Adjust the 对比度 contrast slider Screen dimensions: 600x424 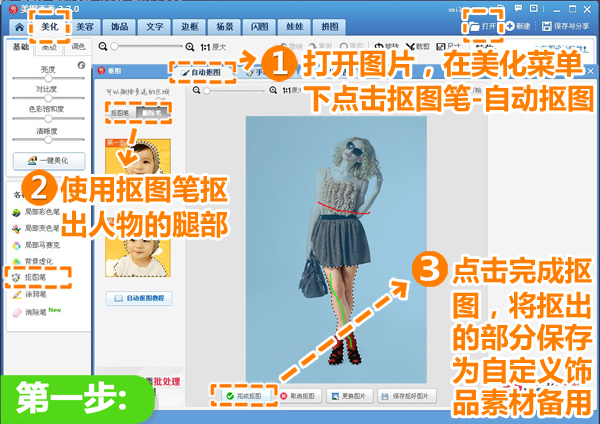48,98
